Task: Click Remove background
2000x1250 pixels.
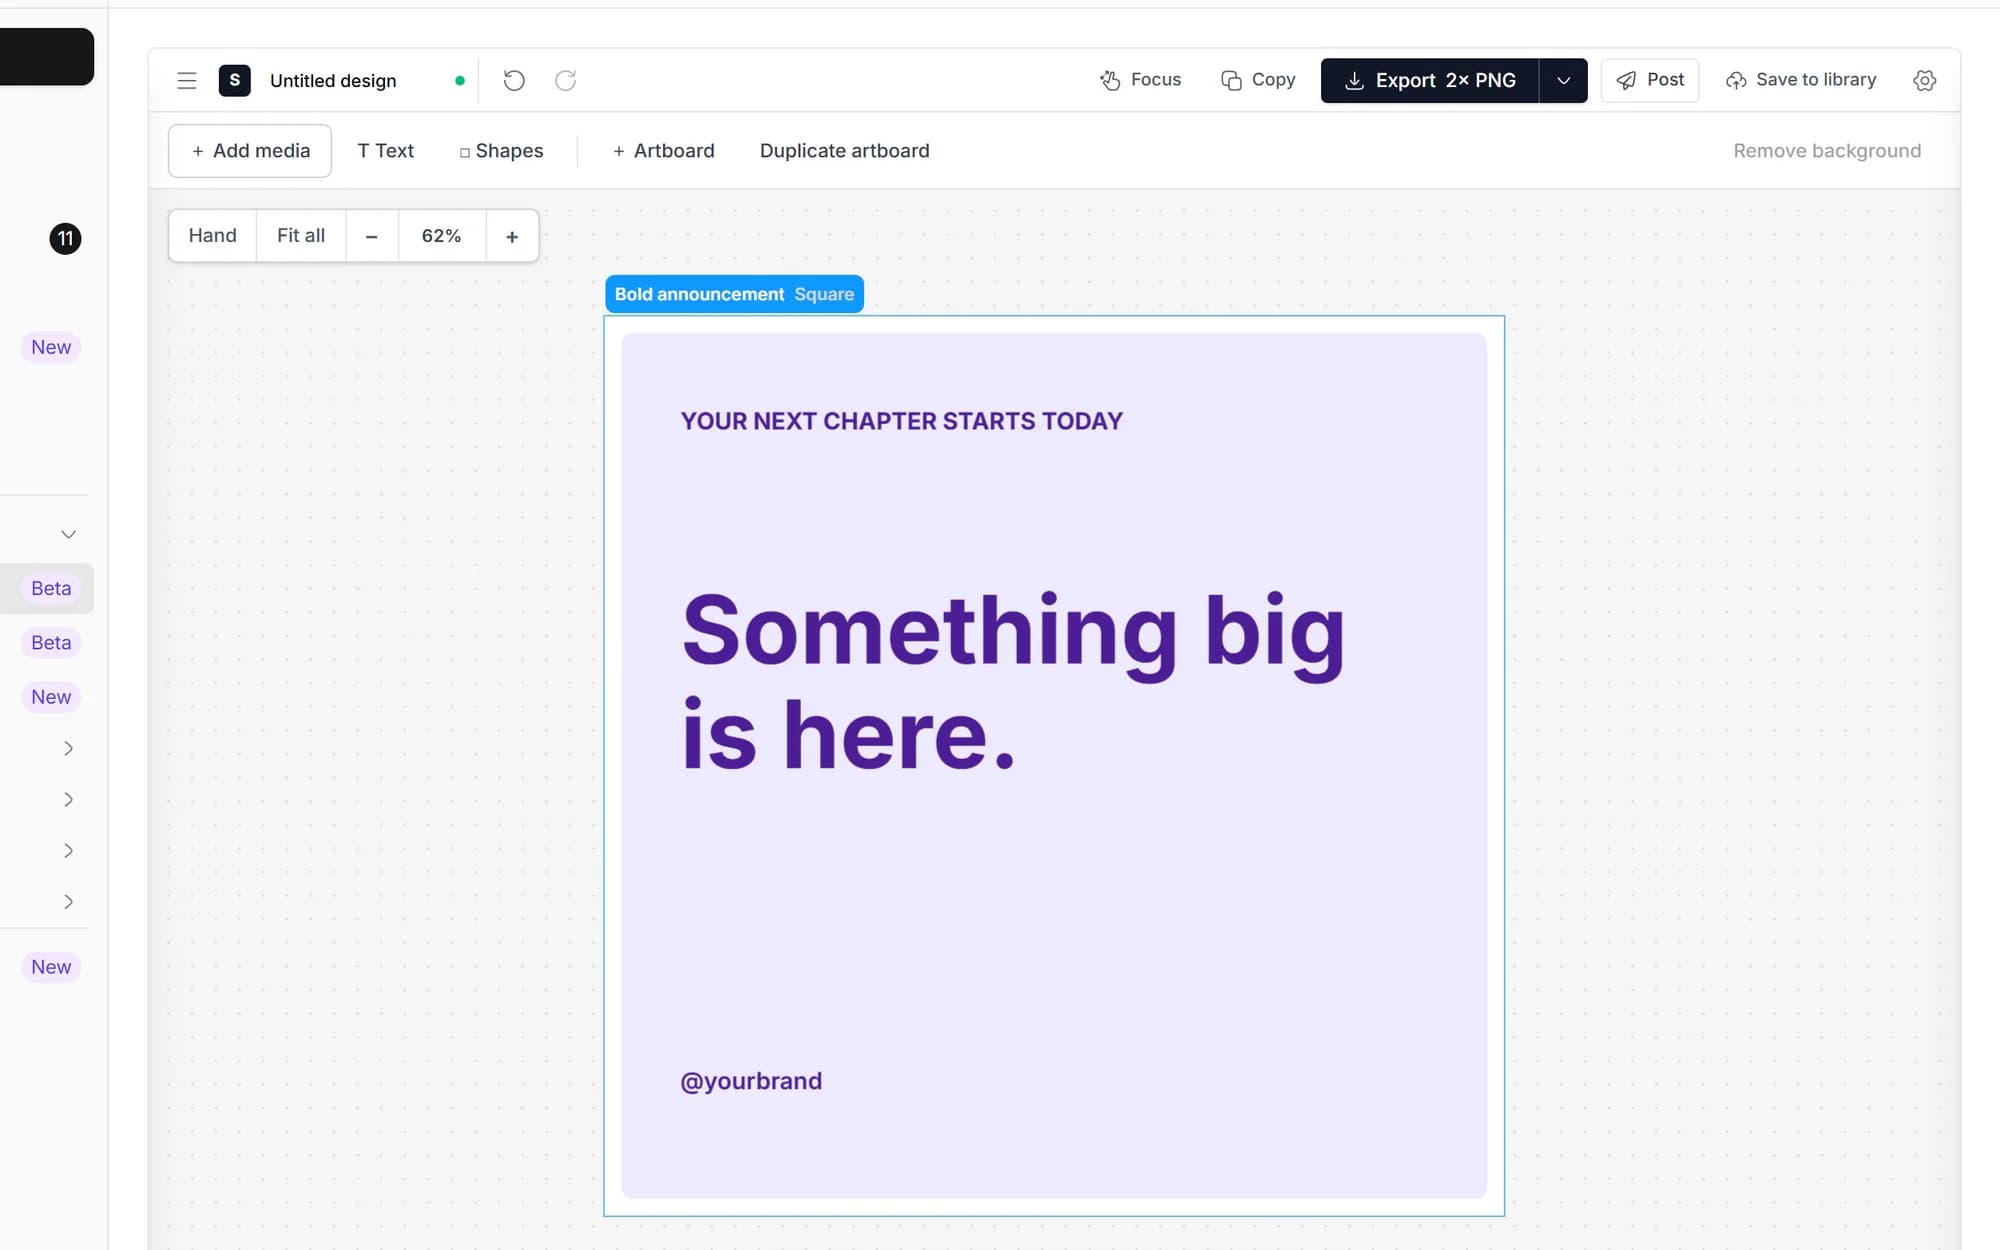Action: 1827,151
